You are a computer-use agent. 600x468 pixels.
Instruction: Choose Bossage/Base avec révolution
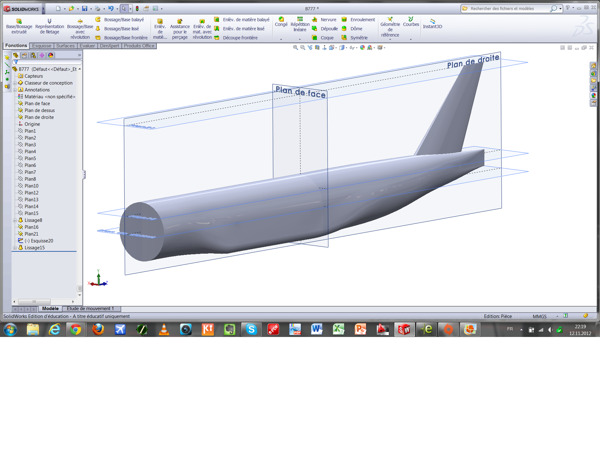pyautogui.click(x=80, y=29)
